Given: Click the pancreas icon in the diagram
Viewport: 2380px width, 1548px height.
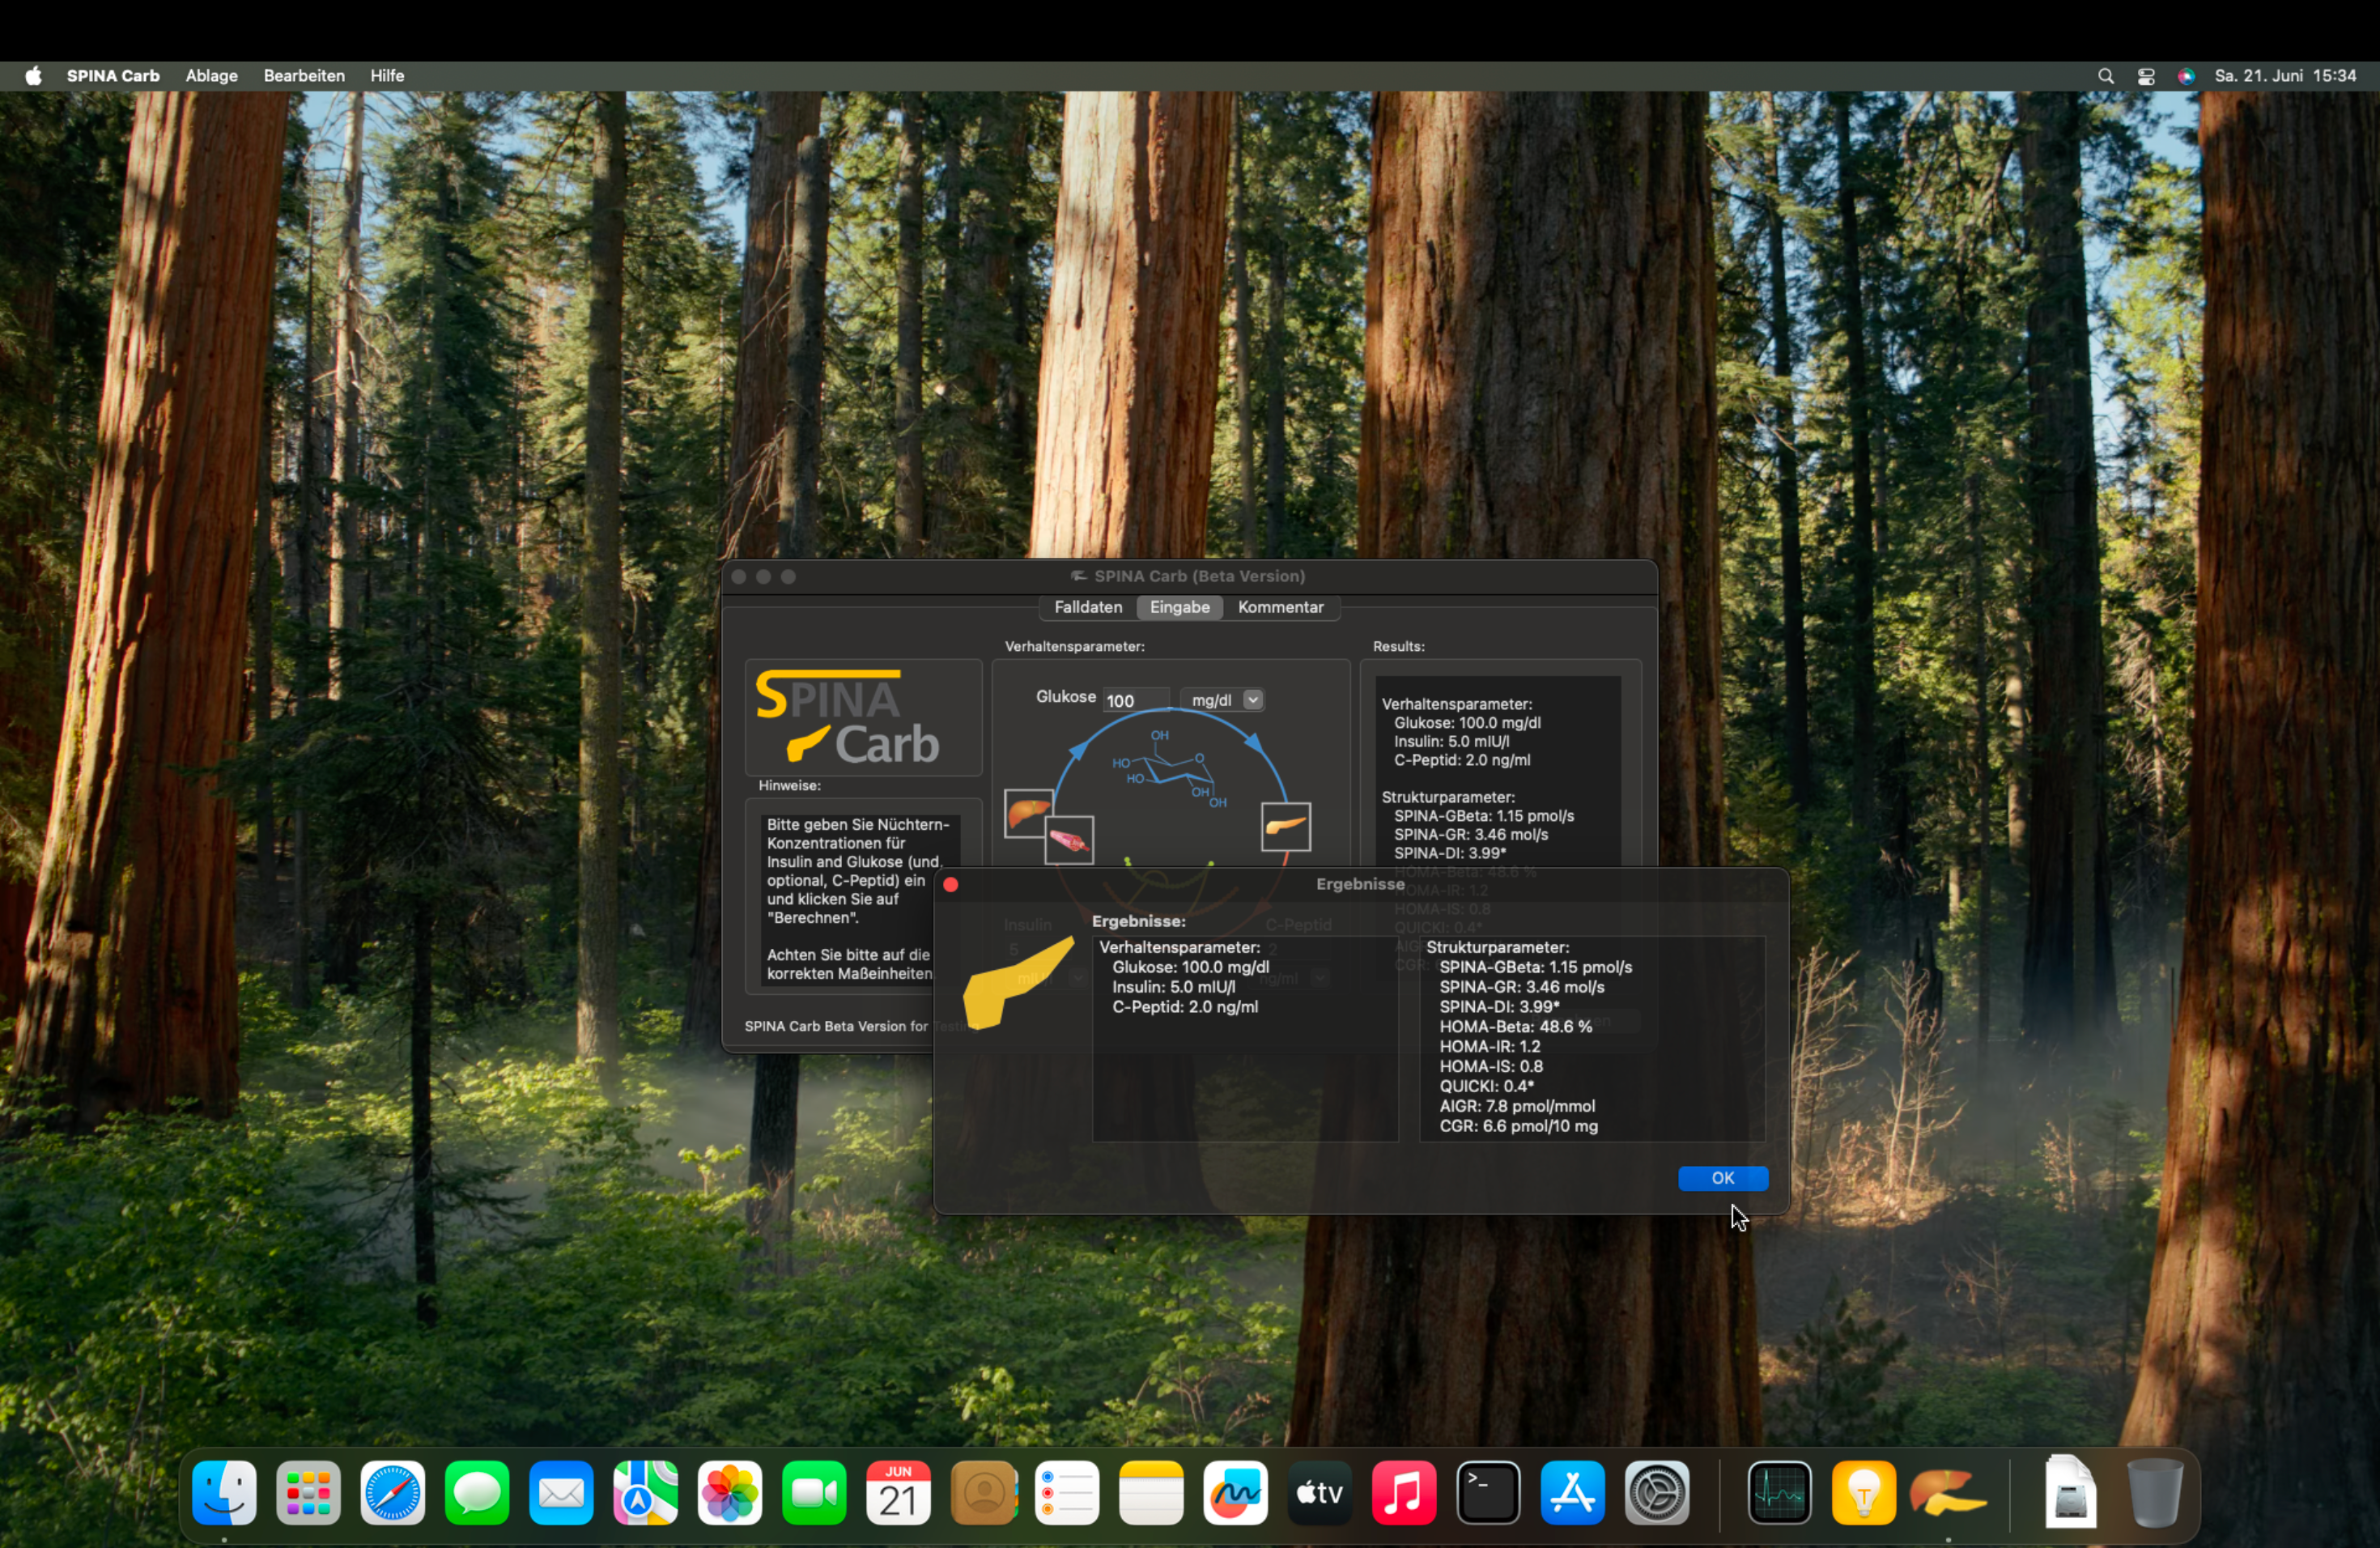Looking at the screenshot, I should (x=1285, y=826).
